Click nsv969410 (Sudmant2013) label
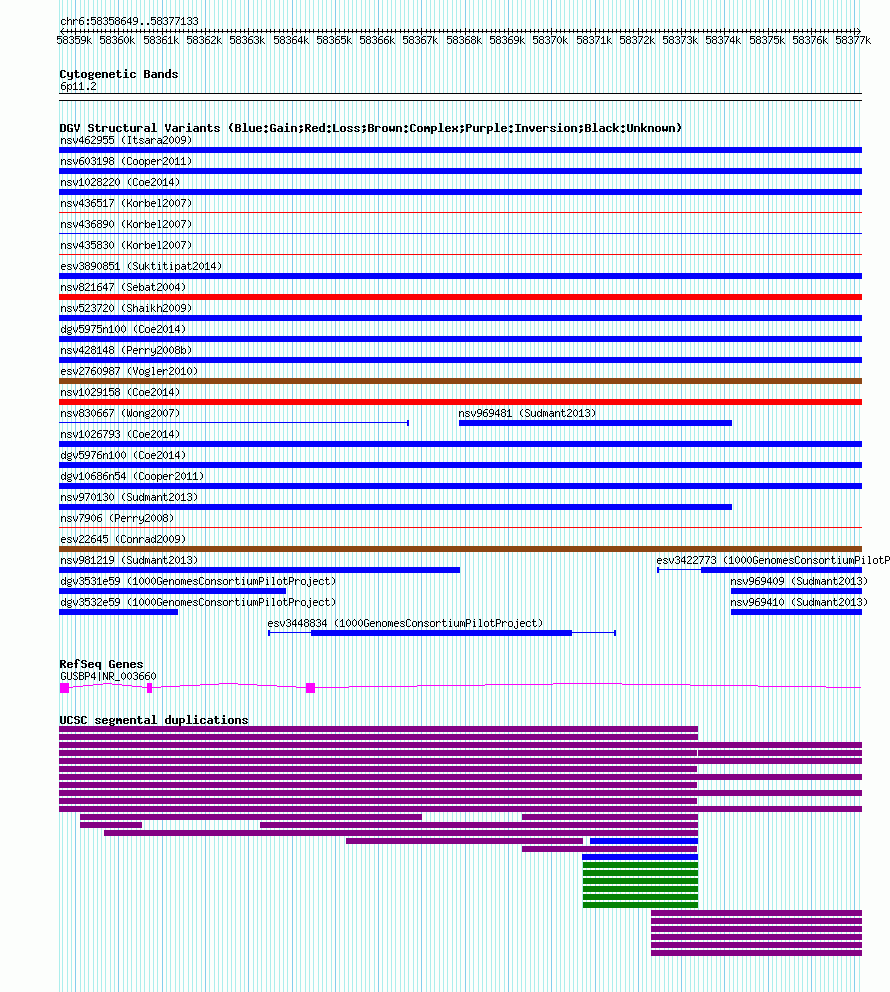Viewport: 890px width, 992px height. [x=799, y=602]
